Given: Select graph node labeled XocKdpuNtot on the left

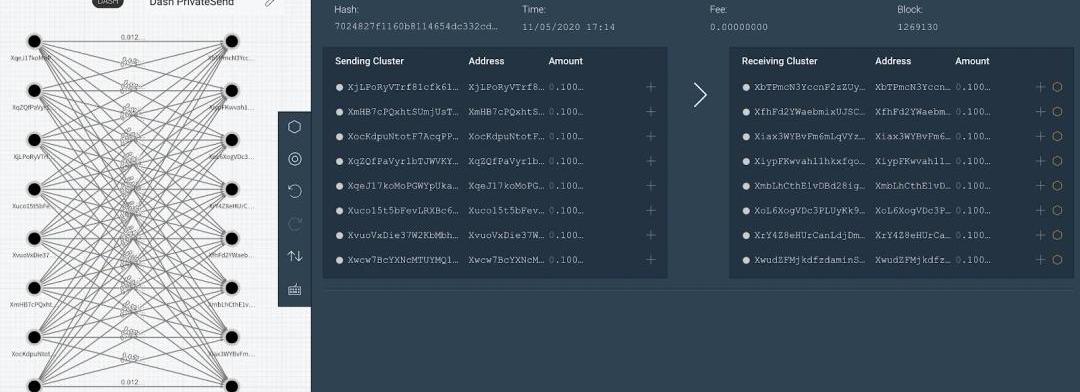Looking at the screenshot, I should [34, 337].
